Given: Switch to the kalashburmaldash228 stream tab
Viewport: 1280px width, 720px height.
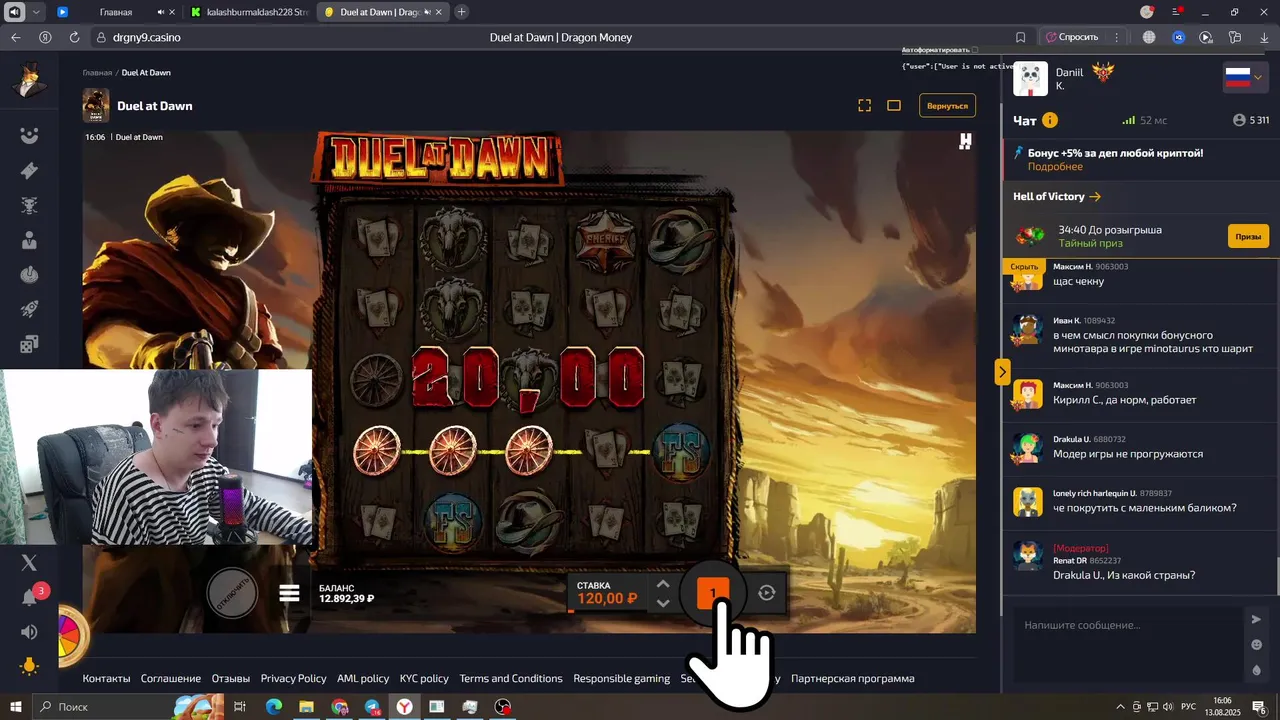Looking at the screenshot, I should [x=250, y=12].
